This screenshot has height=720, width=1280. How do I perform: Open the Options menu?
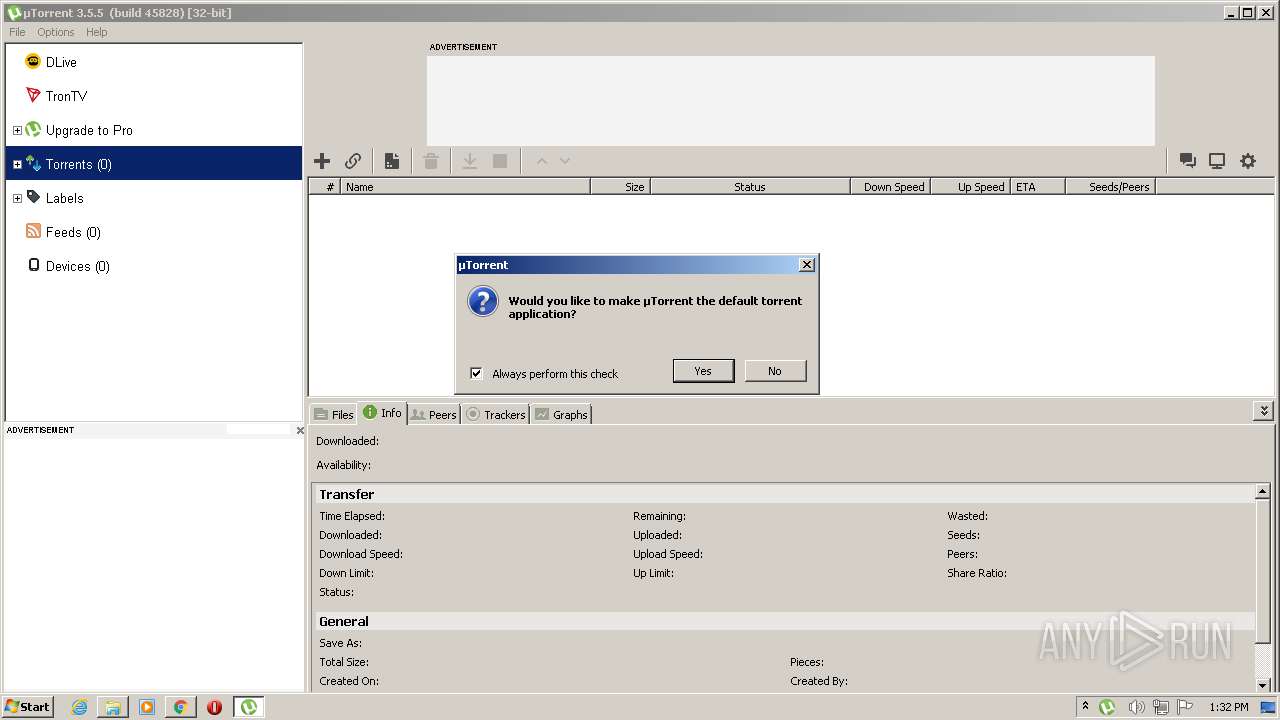(x=56, y=32)
